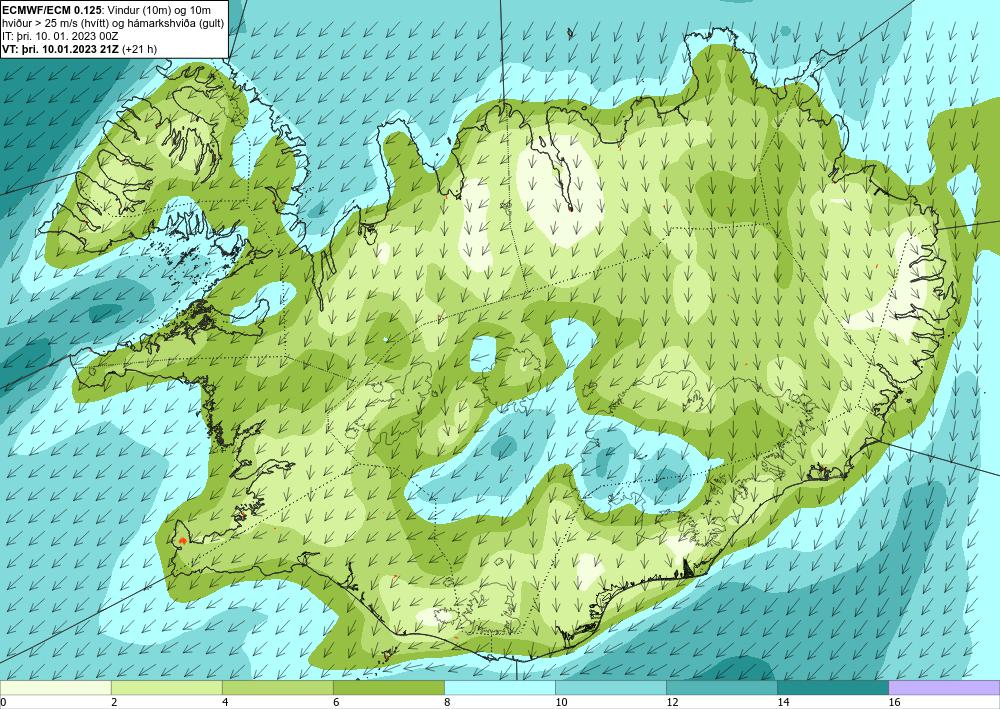Click the legend label "14"
The height and width of the screenshot is (709, 1000).
click(783, 702)
